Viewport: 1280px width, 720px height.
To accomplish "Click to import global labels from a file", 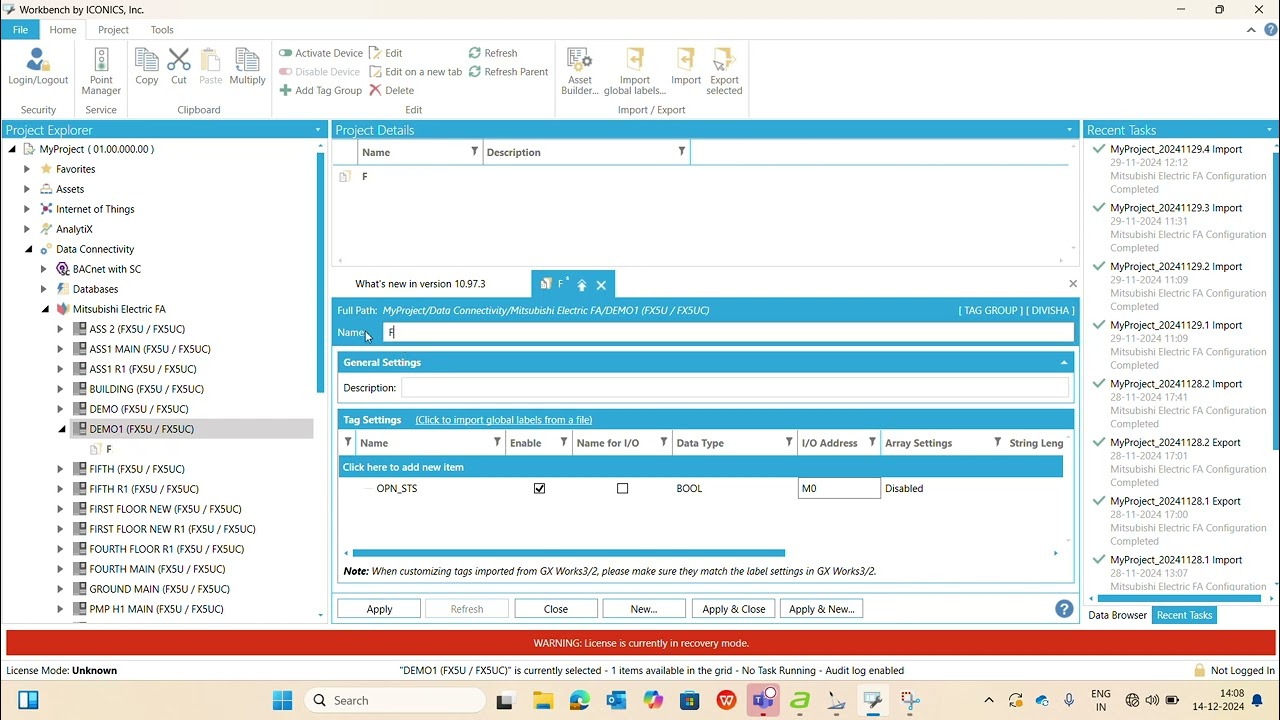I will pos(504,420).
